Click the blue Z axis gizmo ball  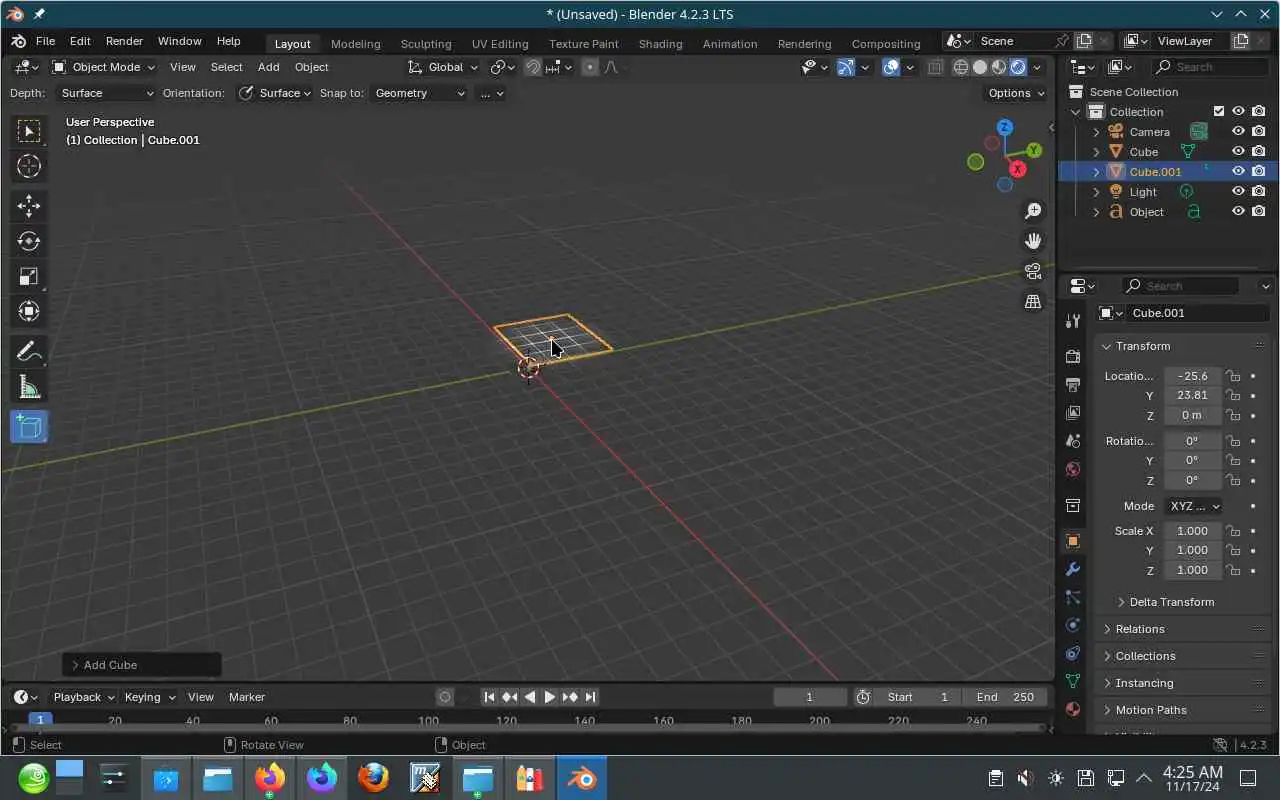click(1005, 127)
